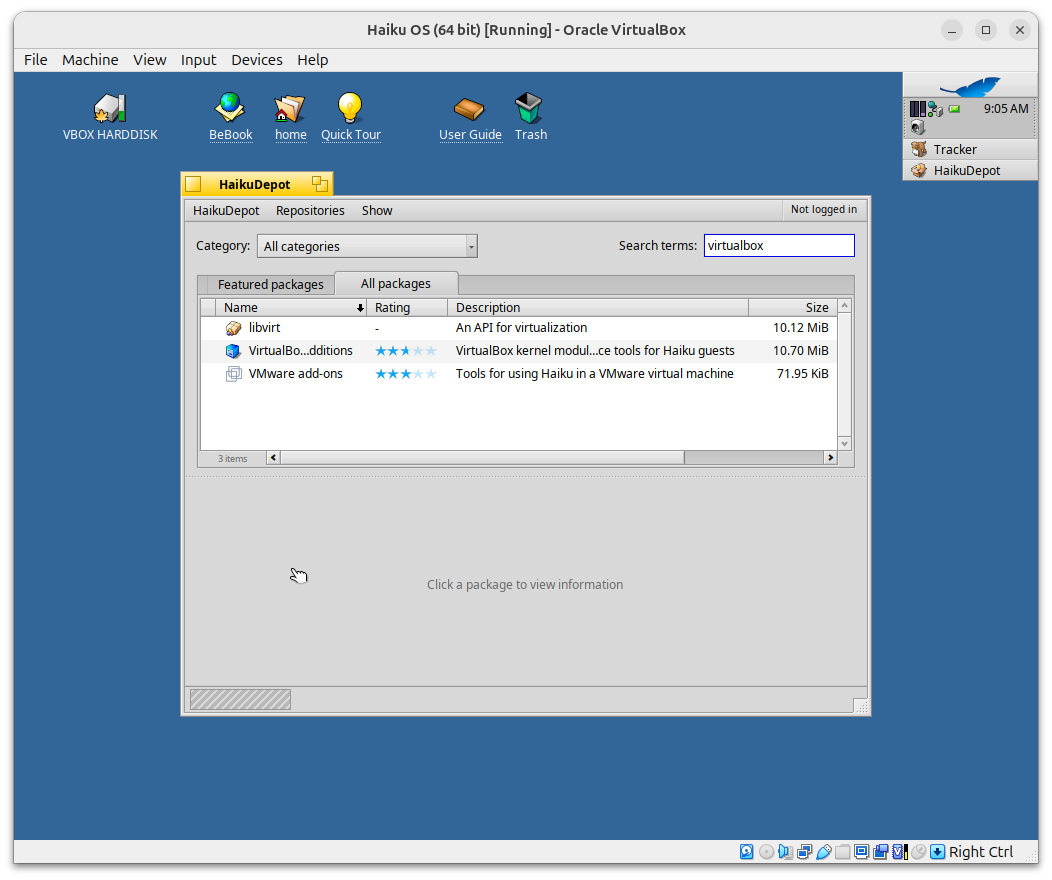Image resolution: width=1052 pixels, height=880 pixels.
Task: Click the libvirt package icon
Action: 233,328
